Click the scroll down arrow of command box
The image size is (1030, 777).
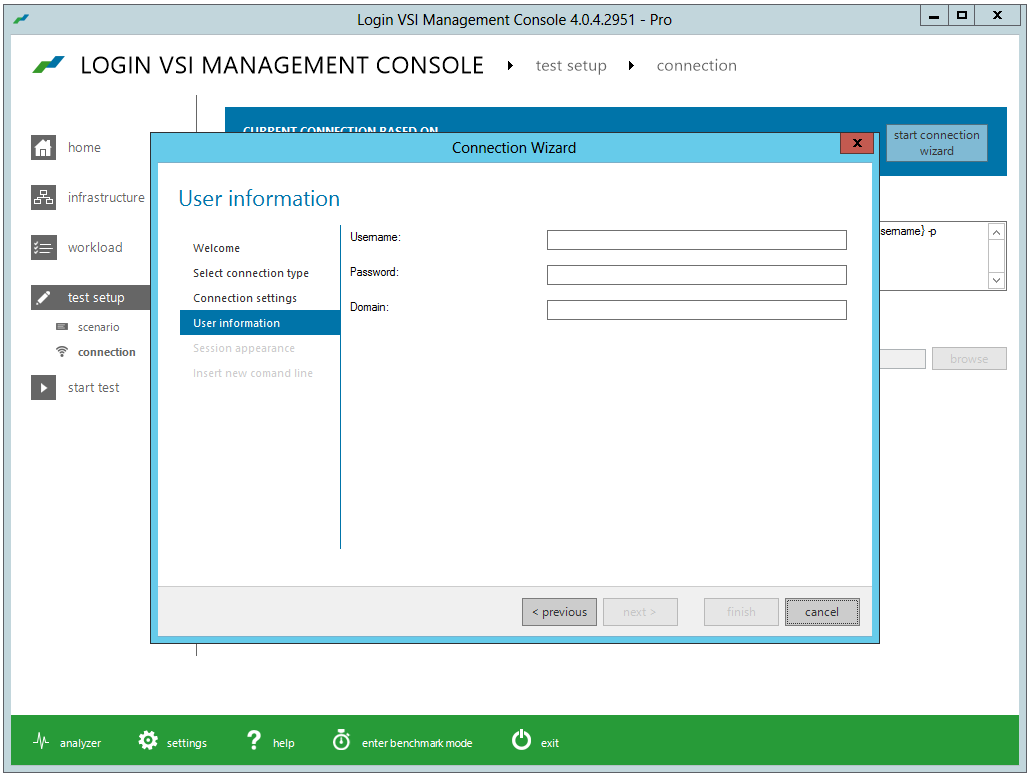tap(996, 280)
